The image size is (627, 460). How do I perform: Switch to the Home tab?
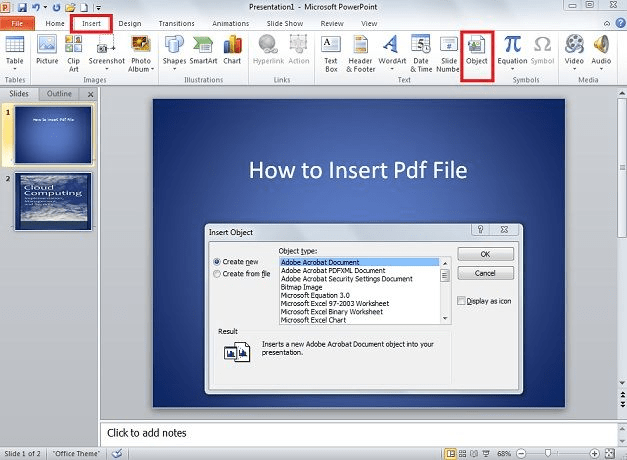(55, 23)
